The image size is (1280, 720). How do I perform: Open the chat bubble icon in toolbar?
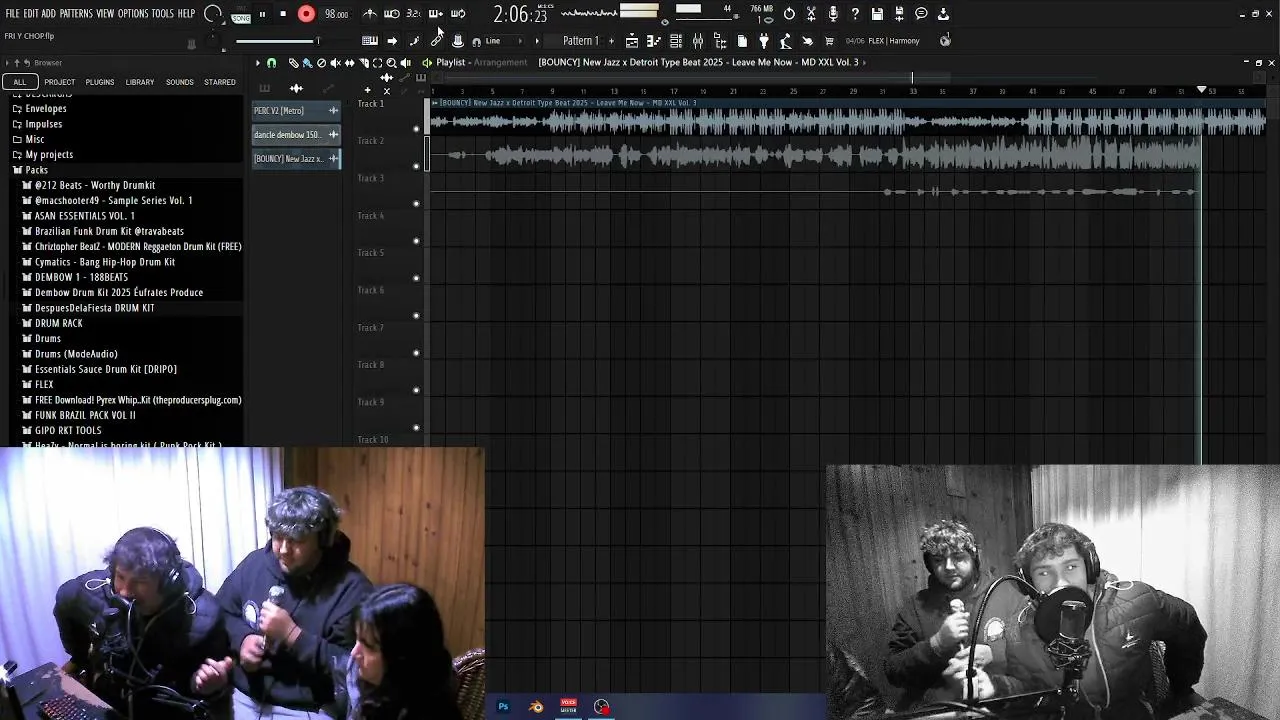pyautogui.click(x=921, y=14)
